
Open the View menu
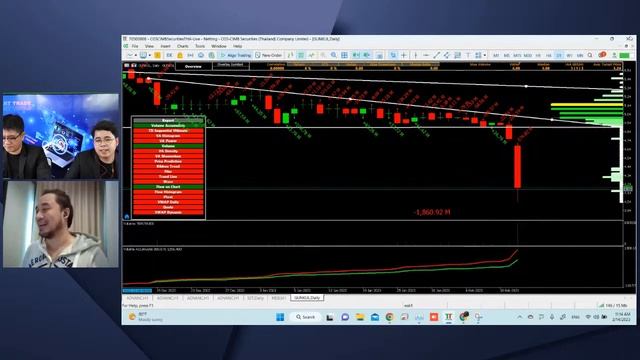tap(149, 46)
